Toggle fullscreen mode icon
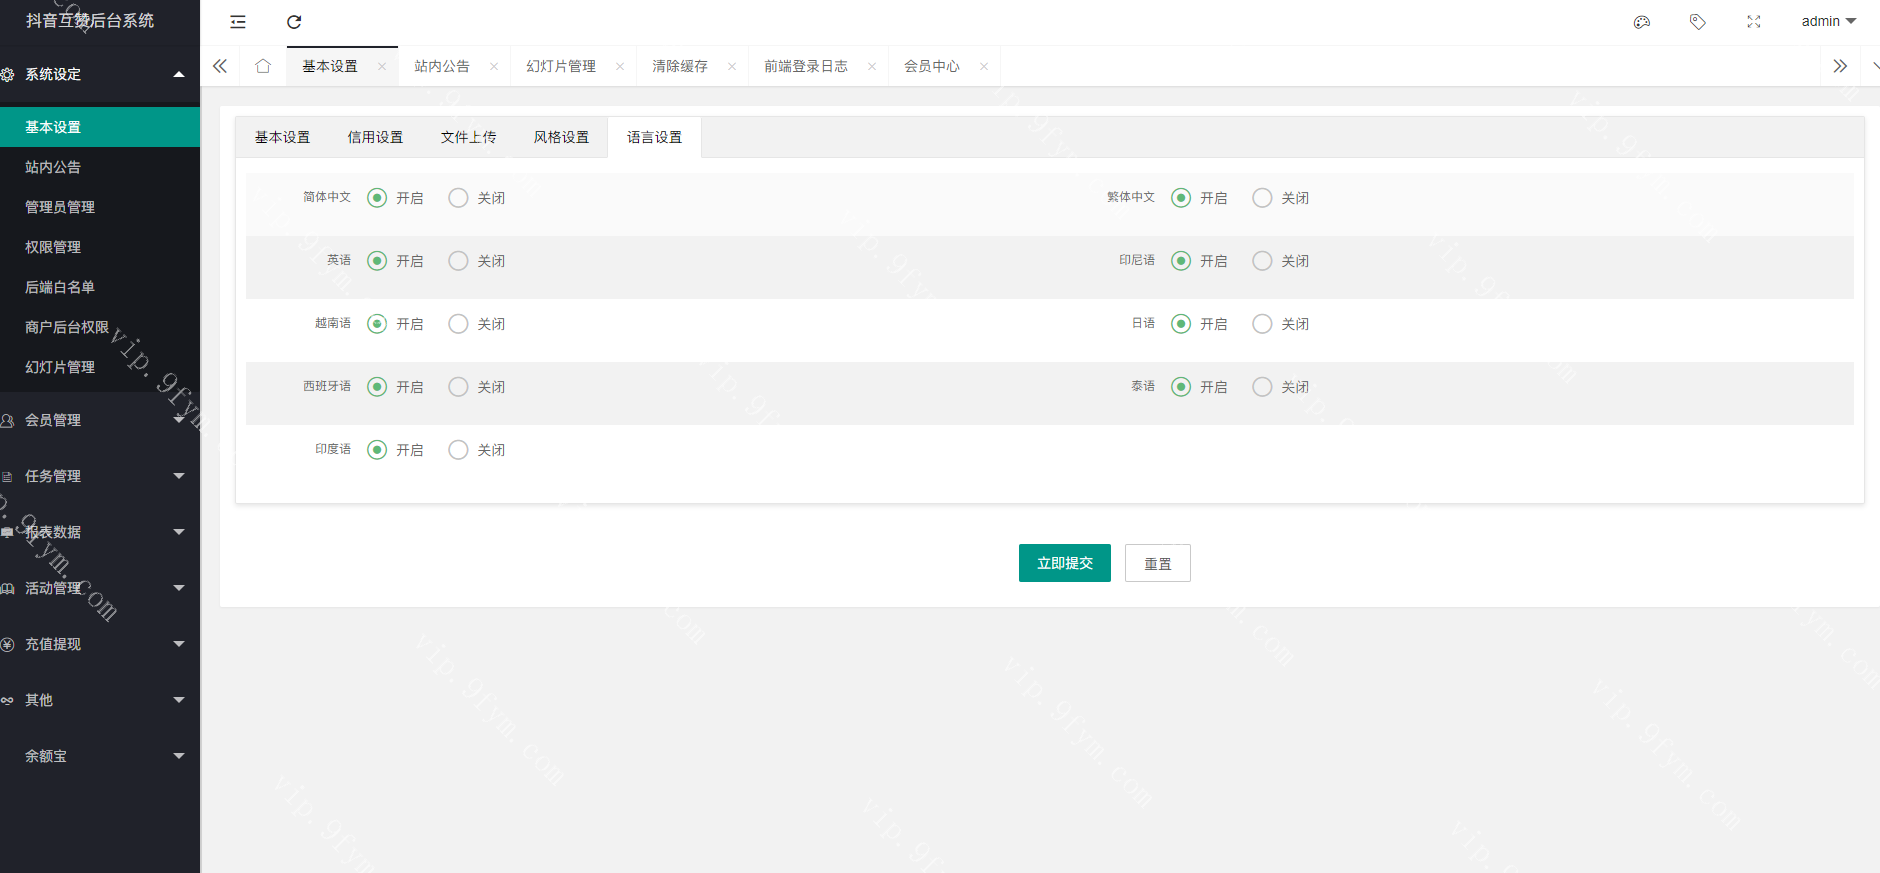 tap(1754, 22)
